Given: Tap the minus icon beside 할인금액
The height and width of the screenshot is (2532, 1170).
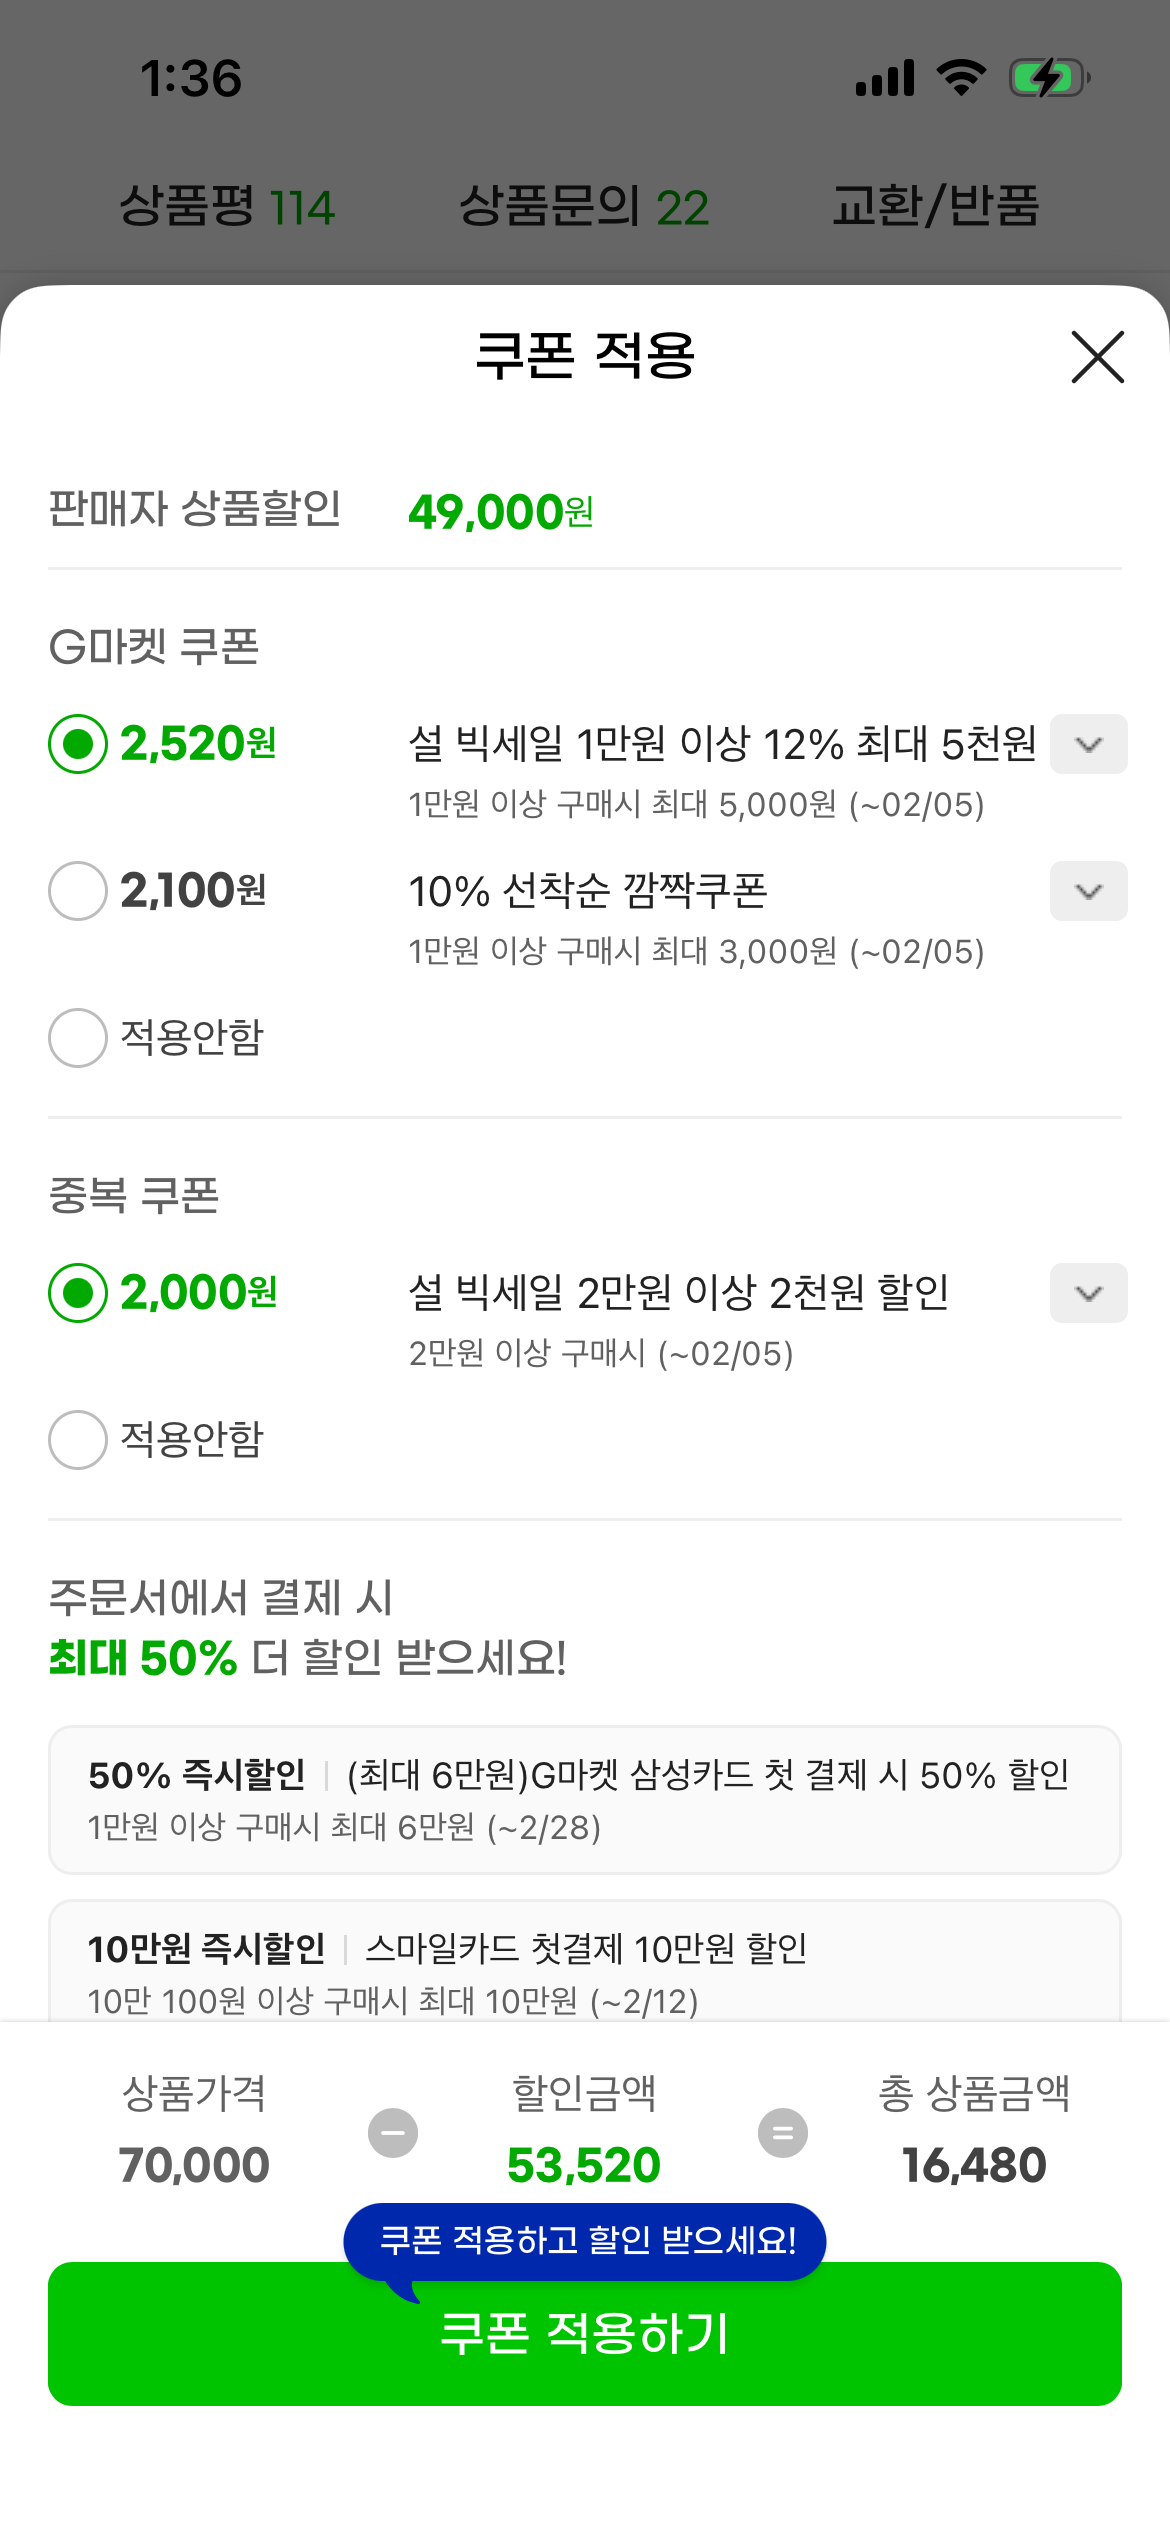Looking at the screenshot, I should pyautogui.click(x=393, y=2133).
